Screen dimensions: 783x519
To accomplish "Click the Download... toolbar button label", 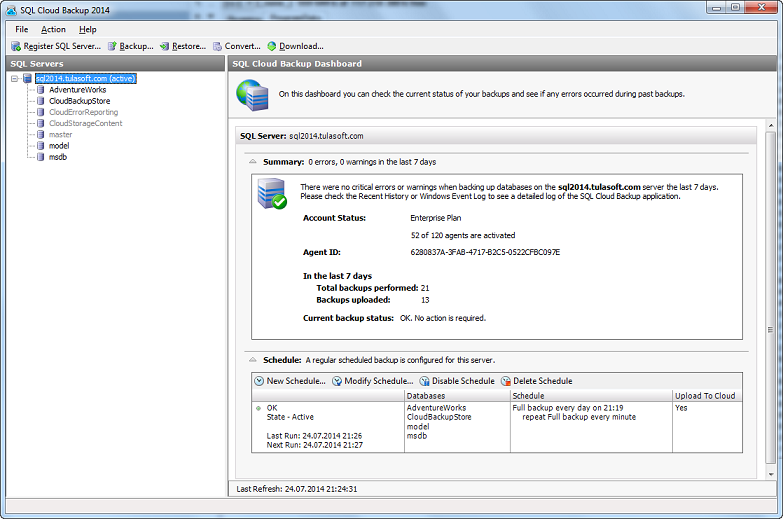I will click(301, 46).
